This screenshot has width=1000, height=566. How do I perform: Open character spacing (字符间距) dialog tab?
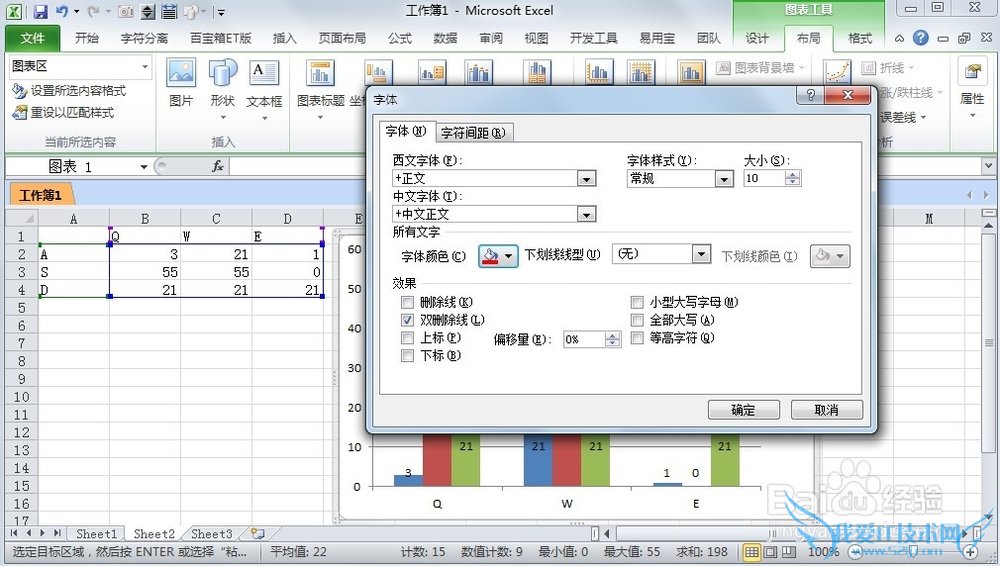click(x=473, y=133)
